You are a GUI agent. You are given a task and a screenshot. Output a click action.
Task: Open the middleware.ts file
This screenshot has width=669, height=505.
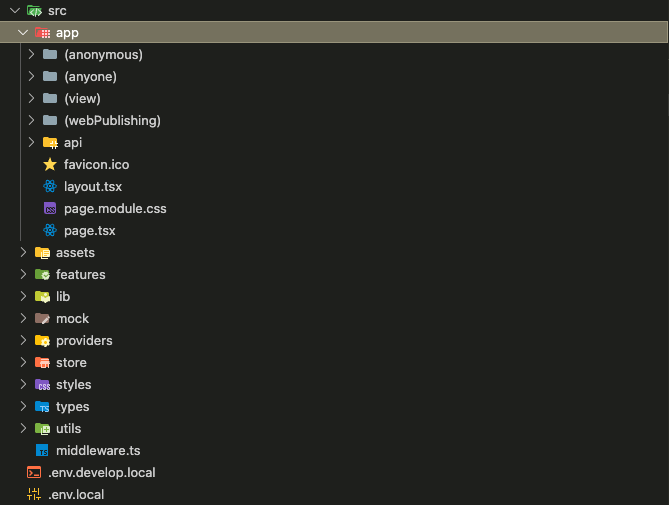(x=97, y=450)
